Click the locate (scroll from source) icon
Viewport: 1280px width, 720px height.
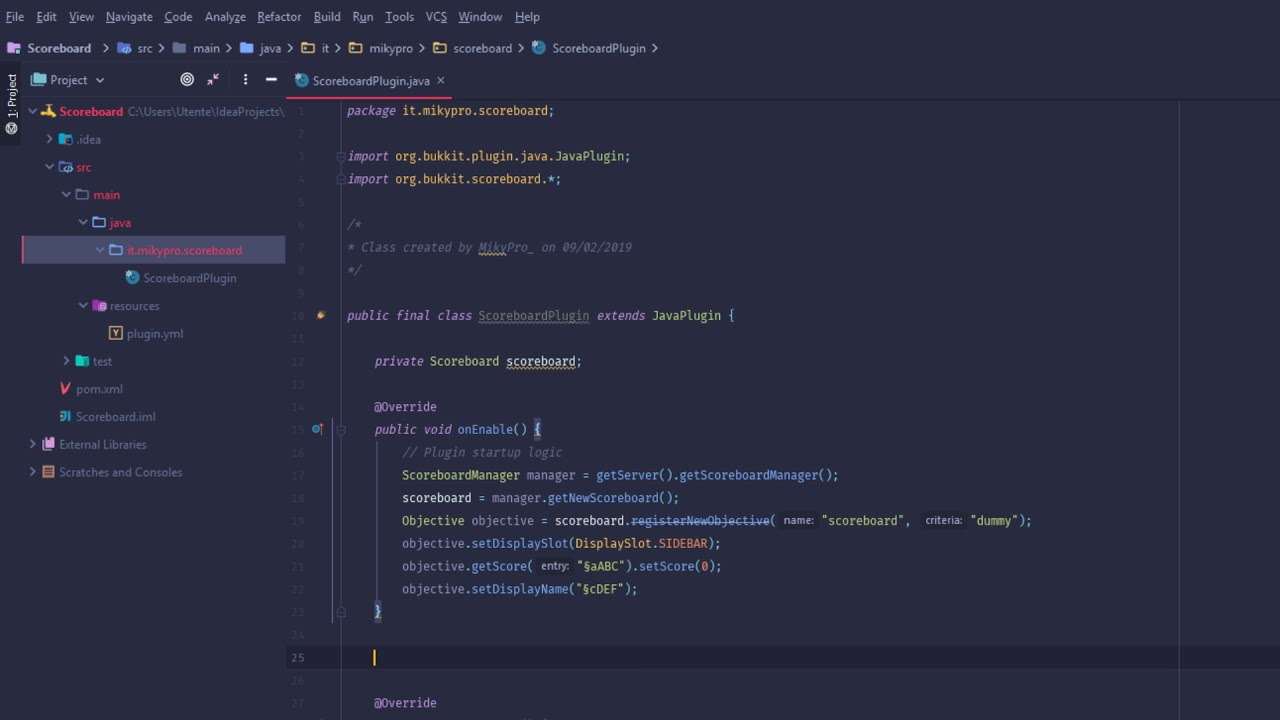pyautogui.click(x=187, y=80)
